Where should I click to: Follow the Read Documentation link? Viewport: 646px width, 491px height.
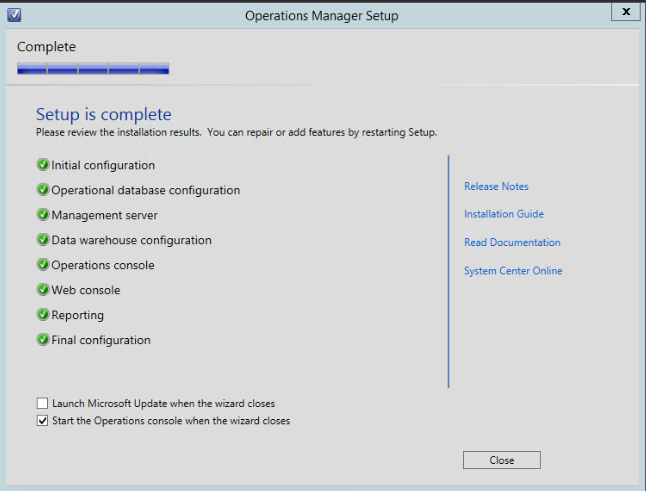(512, 243)
